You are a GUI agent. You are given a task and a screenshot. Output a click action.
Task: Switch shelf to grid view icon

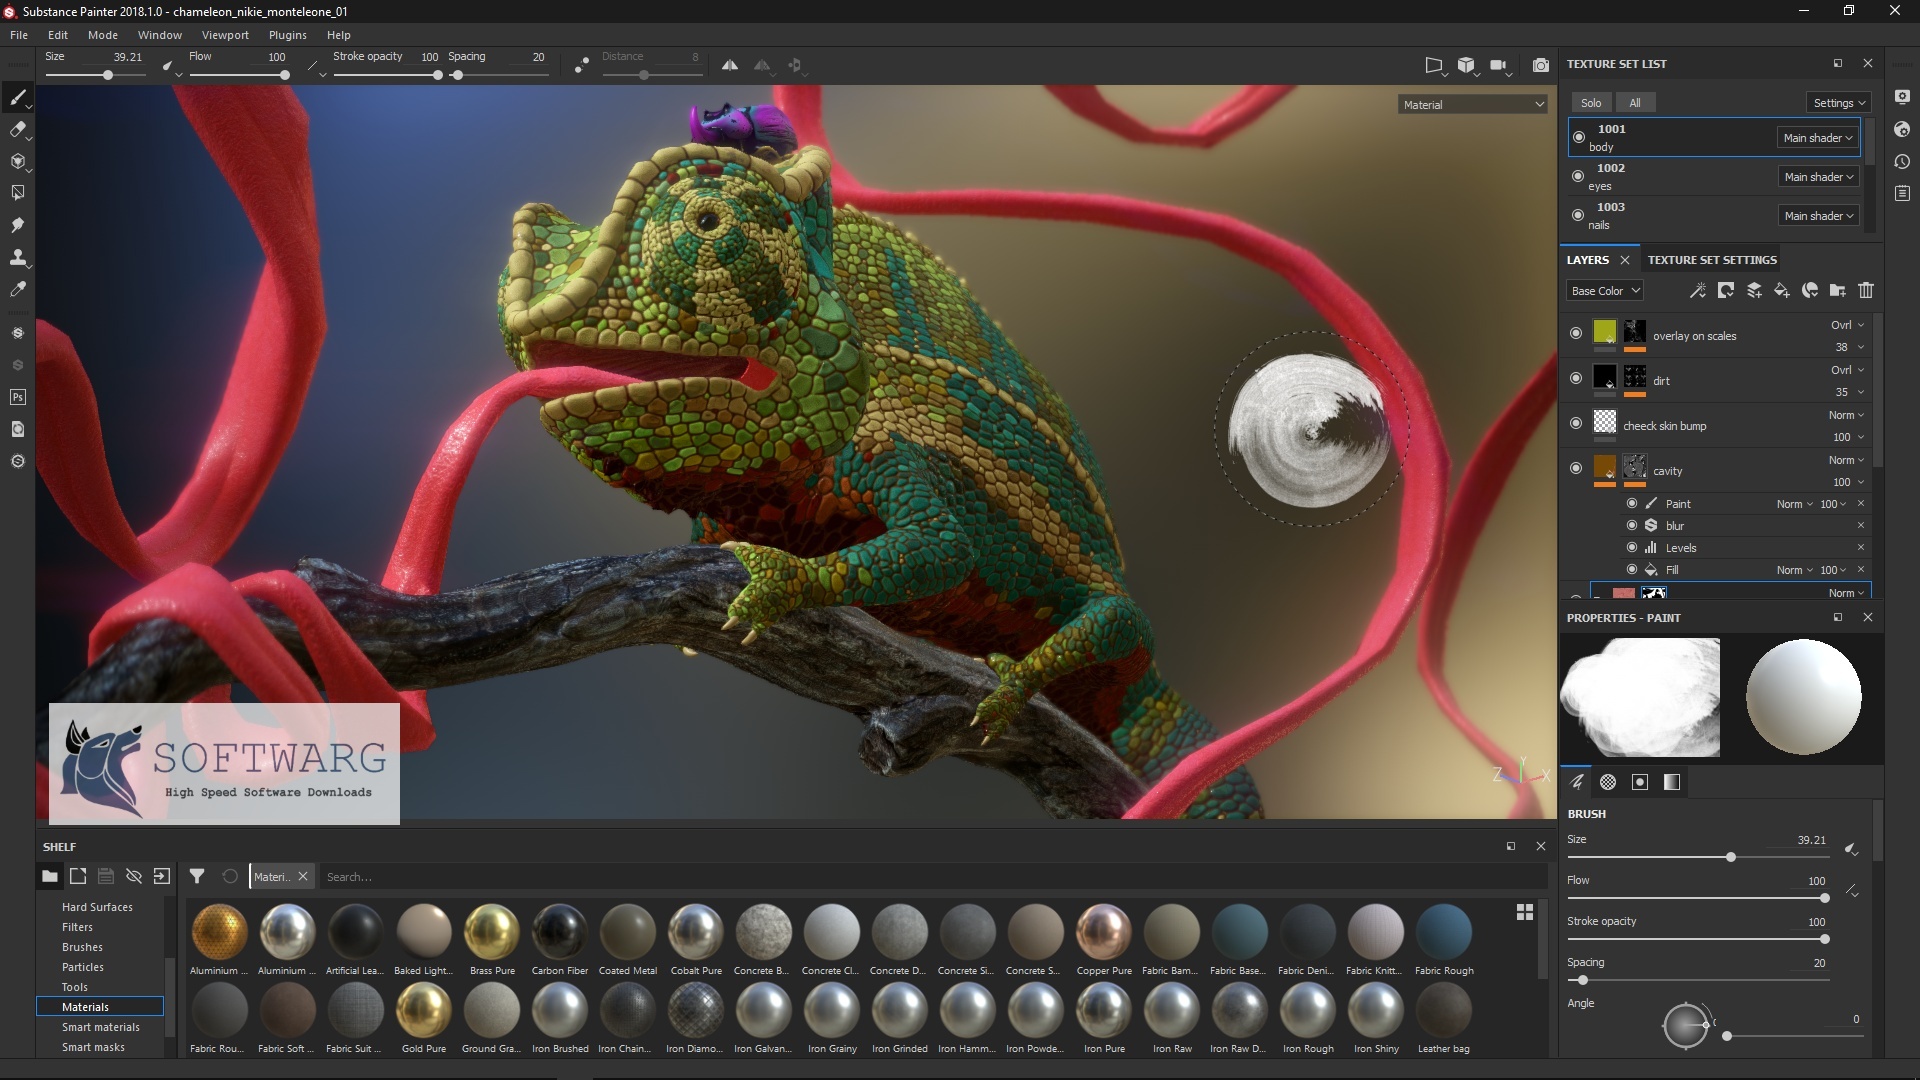pos(1525,912)
